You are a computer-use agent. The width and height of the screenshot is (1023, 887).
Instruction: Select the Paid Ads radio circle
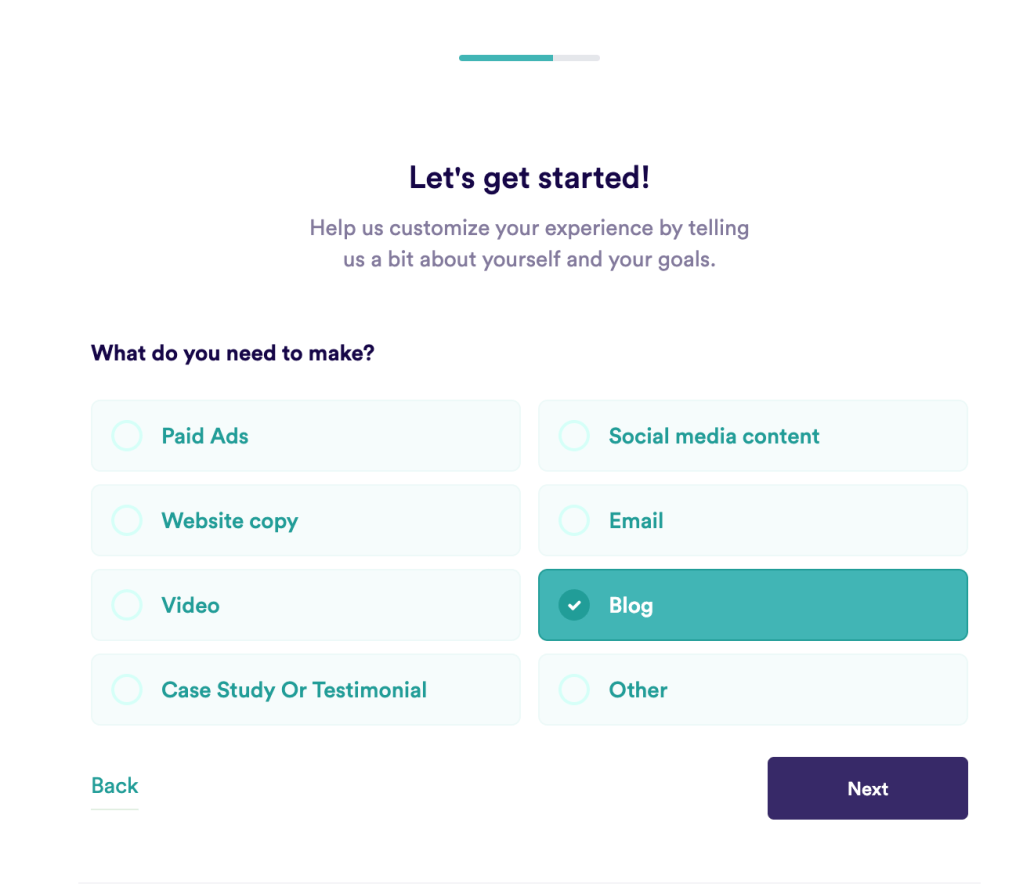point(127,436)
